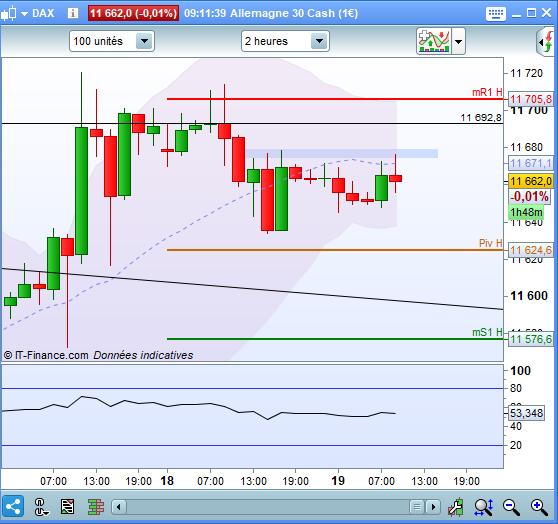Open the 2 heures timeframe dropdown
Image resolution: width=558 pixels, height=524 pixels.
coord(285,41)
